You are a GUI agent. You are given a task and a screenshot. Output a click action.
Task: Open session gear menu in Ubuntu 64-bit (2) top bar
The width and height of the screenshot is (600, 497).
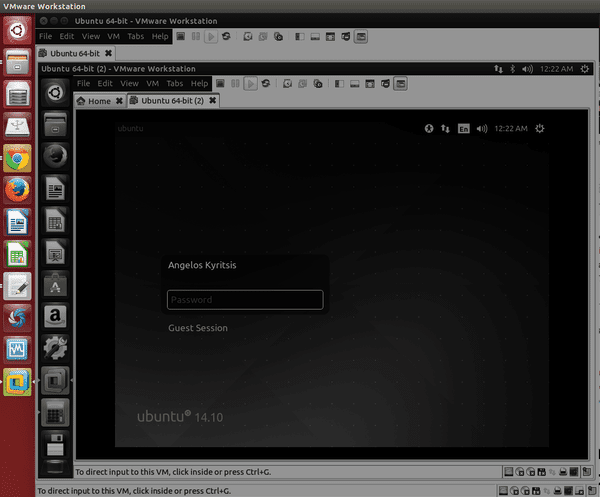tap(585, 69)
